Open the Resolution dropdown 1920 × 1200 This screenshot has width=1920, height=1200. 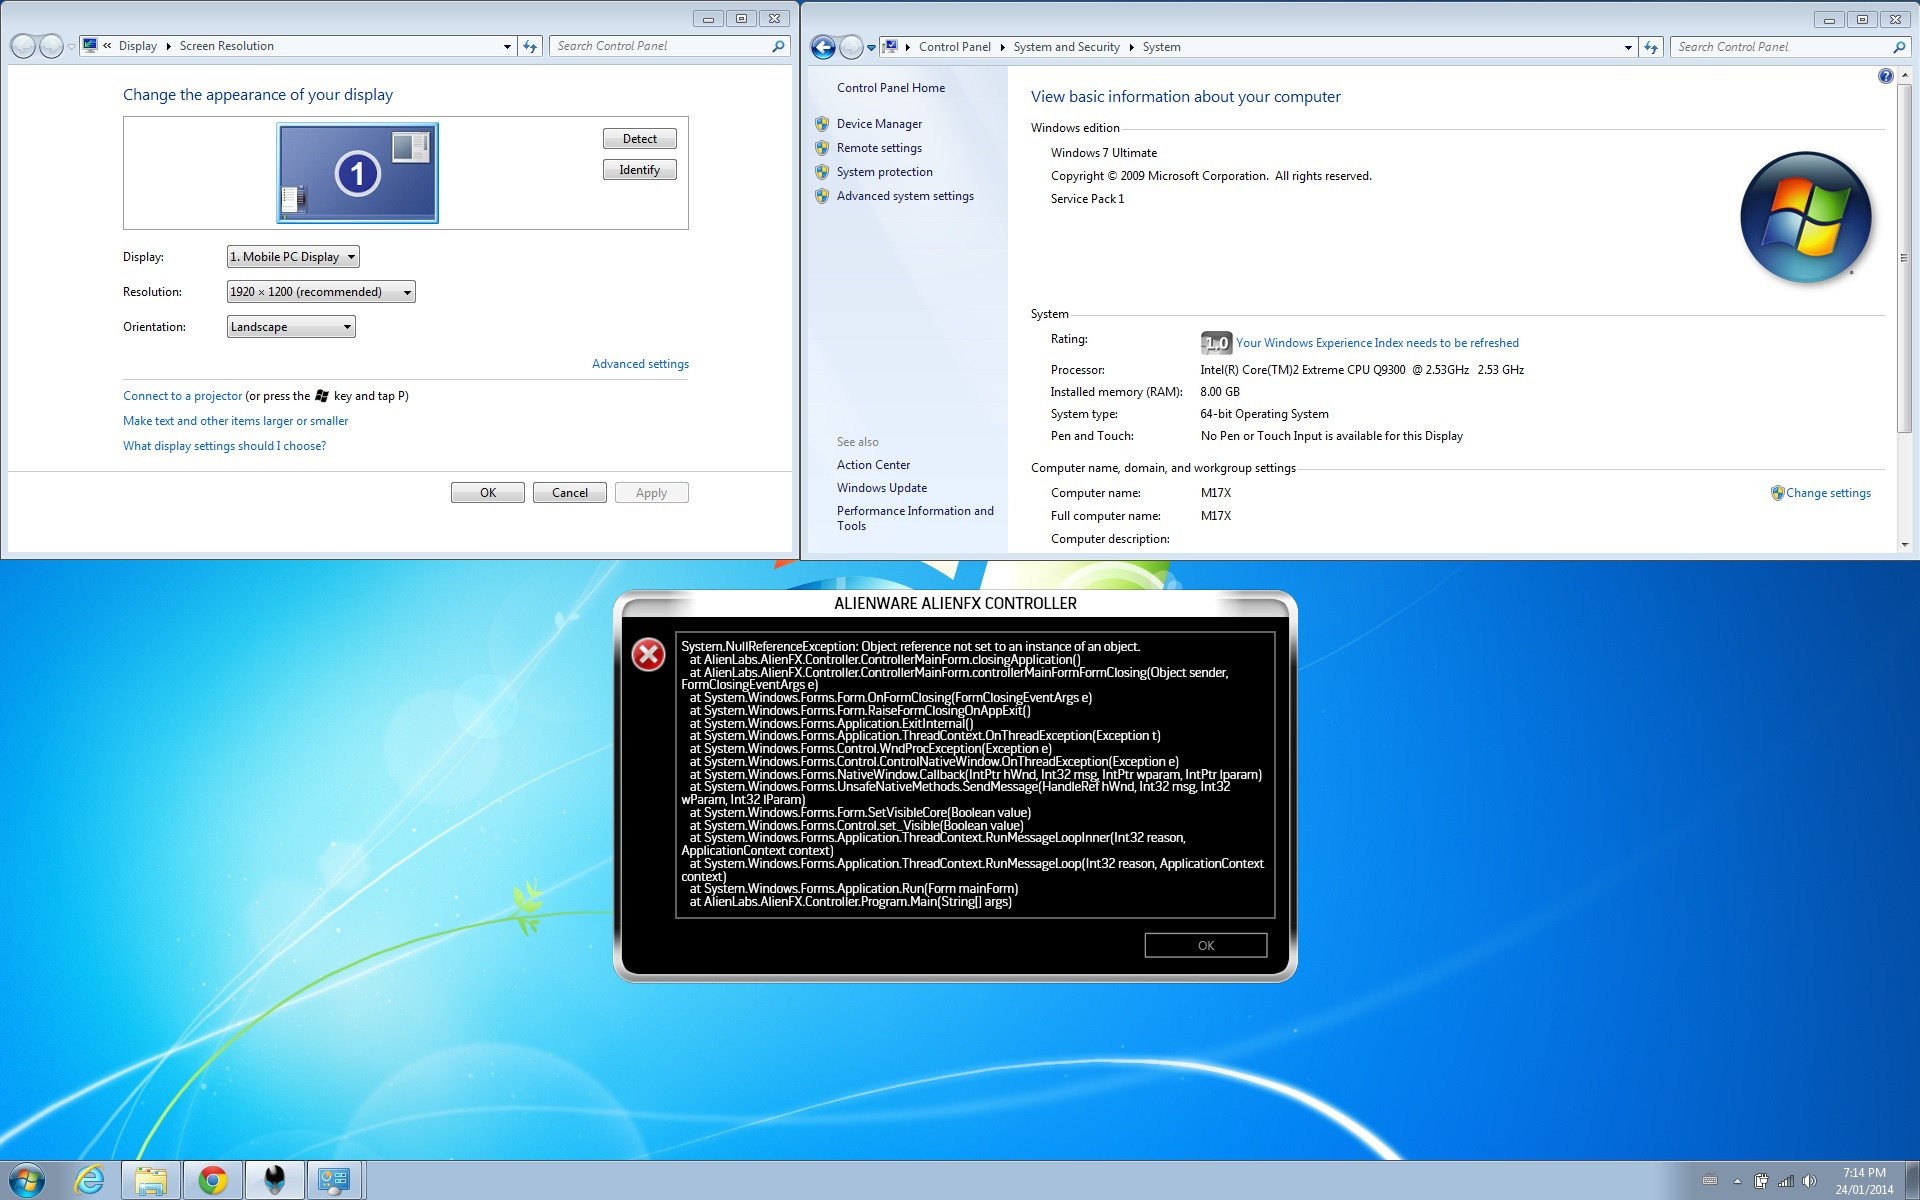[321, 292]
